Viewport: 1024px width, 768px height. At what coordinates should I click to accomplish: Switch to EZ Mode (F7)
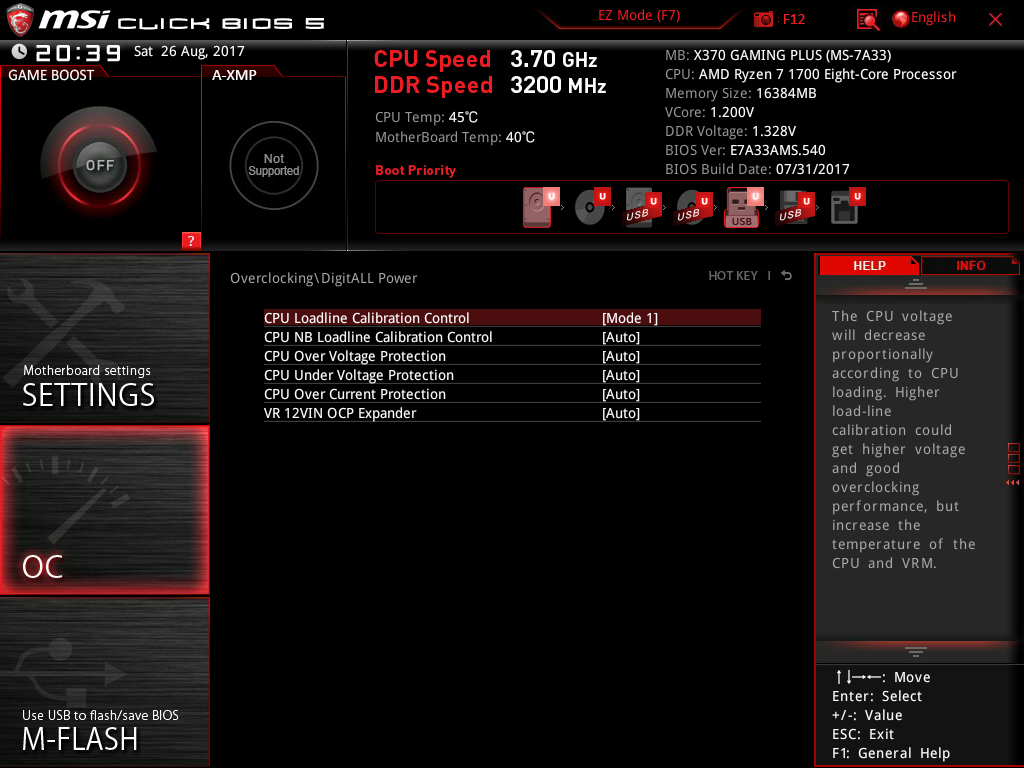pos(639,16)
